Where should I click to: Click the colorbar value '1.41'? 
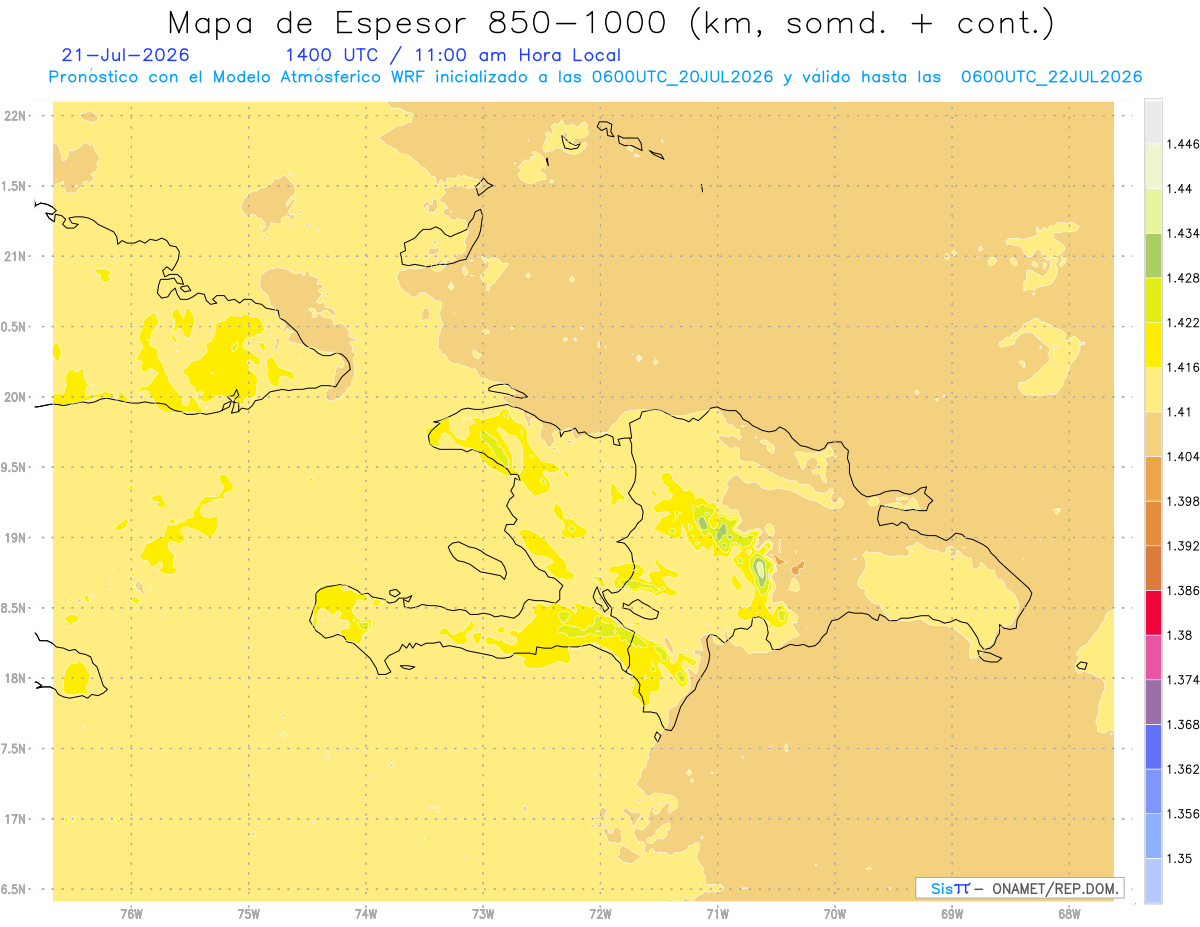point(1181,412)
